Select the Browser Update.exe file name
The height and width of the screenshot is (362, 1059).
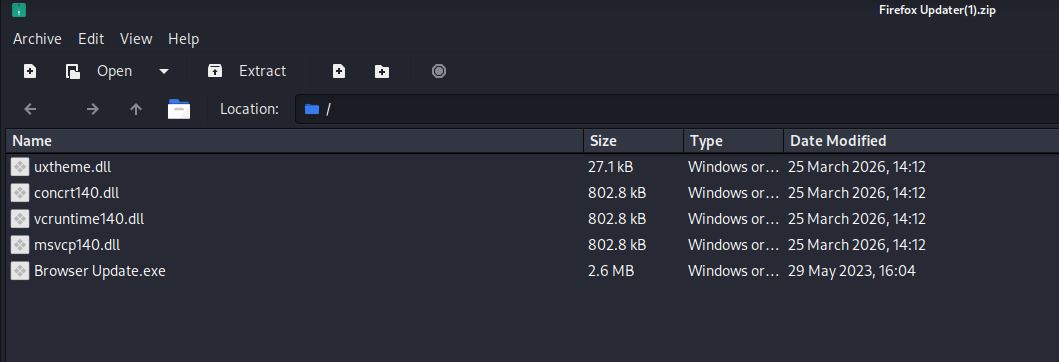click(99, 271)
